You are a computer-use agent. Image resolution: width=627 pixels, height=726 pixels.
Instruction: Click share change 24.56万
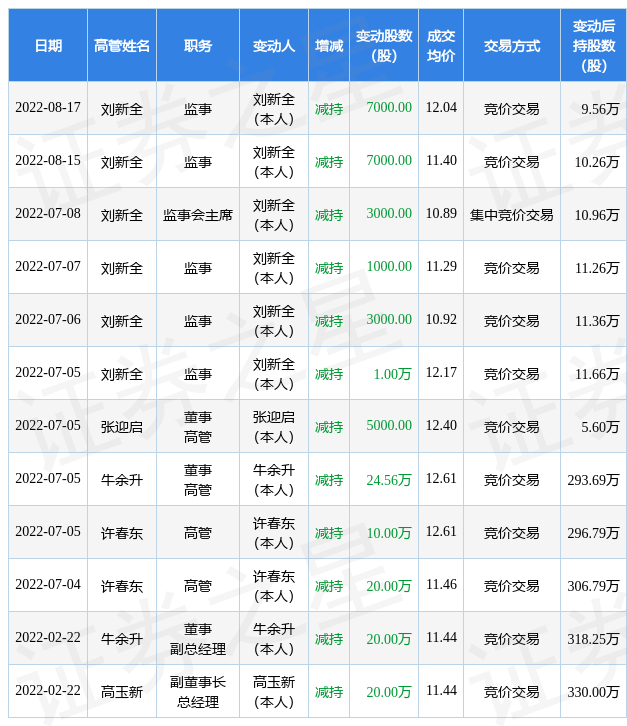click(x=389, y=480)
